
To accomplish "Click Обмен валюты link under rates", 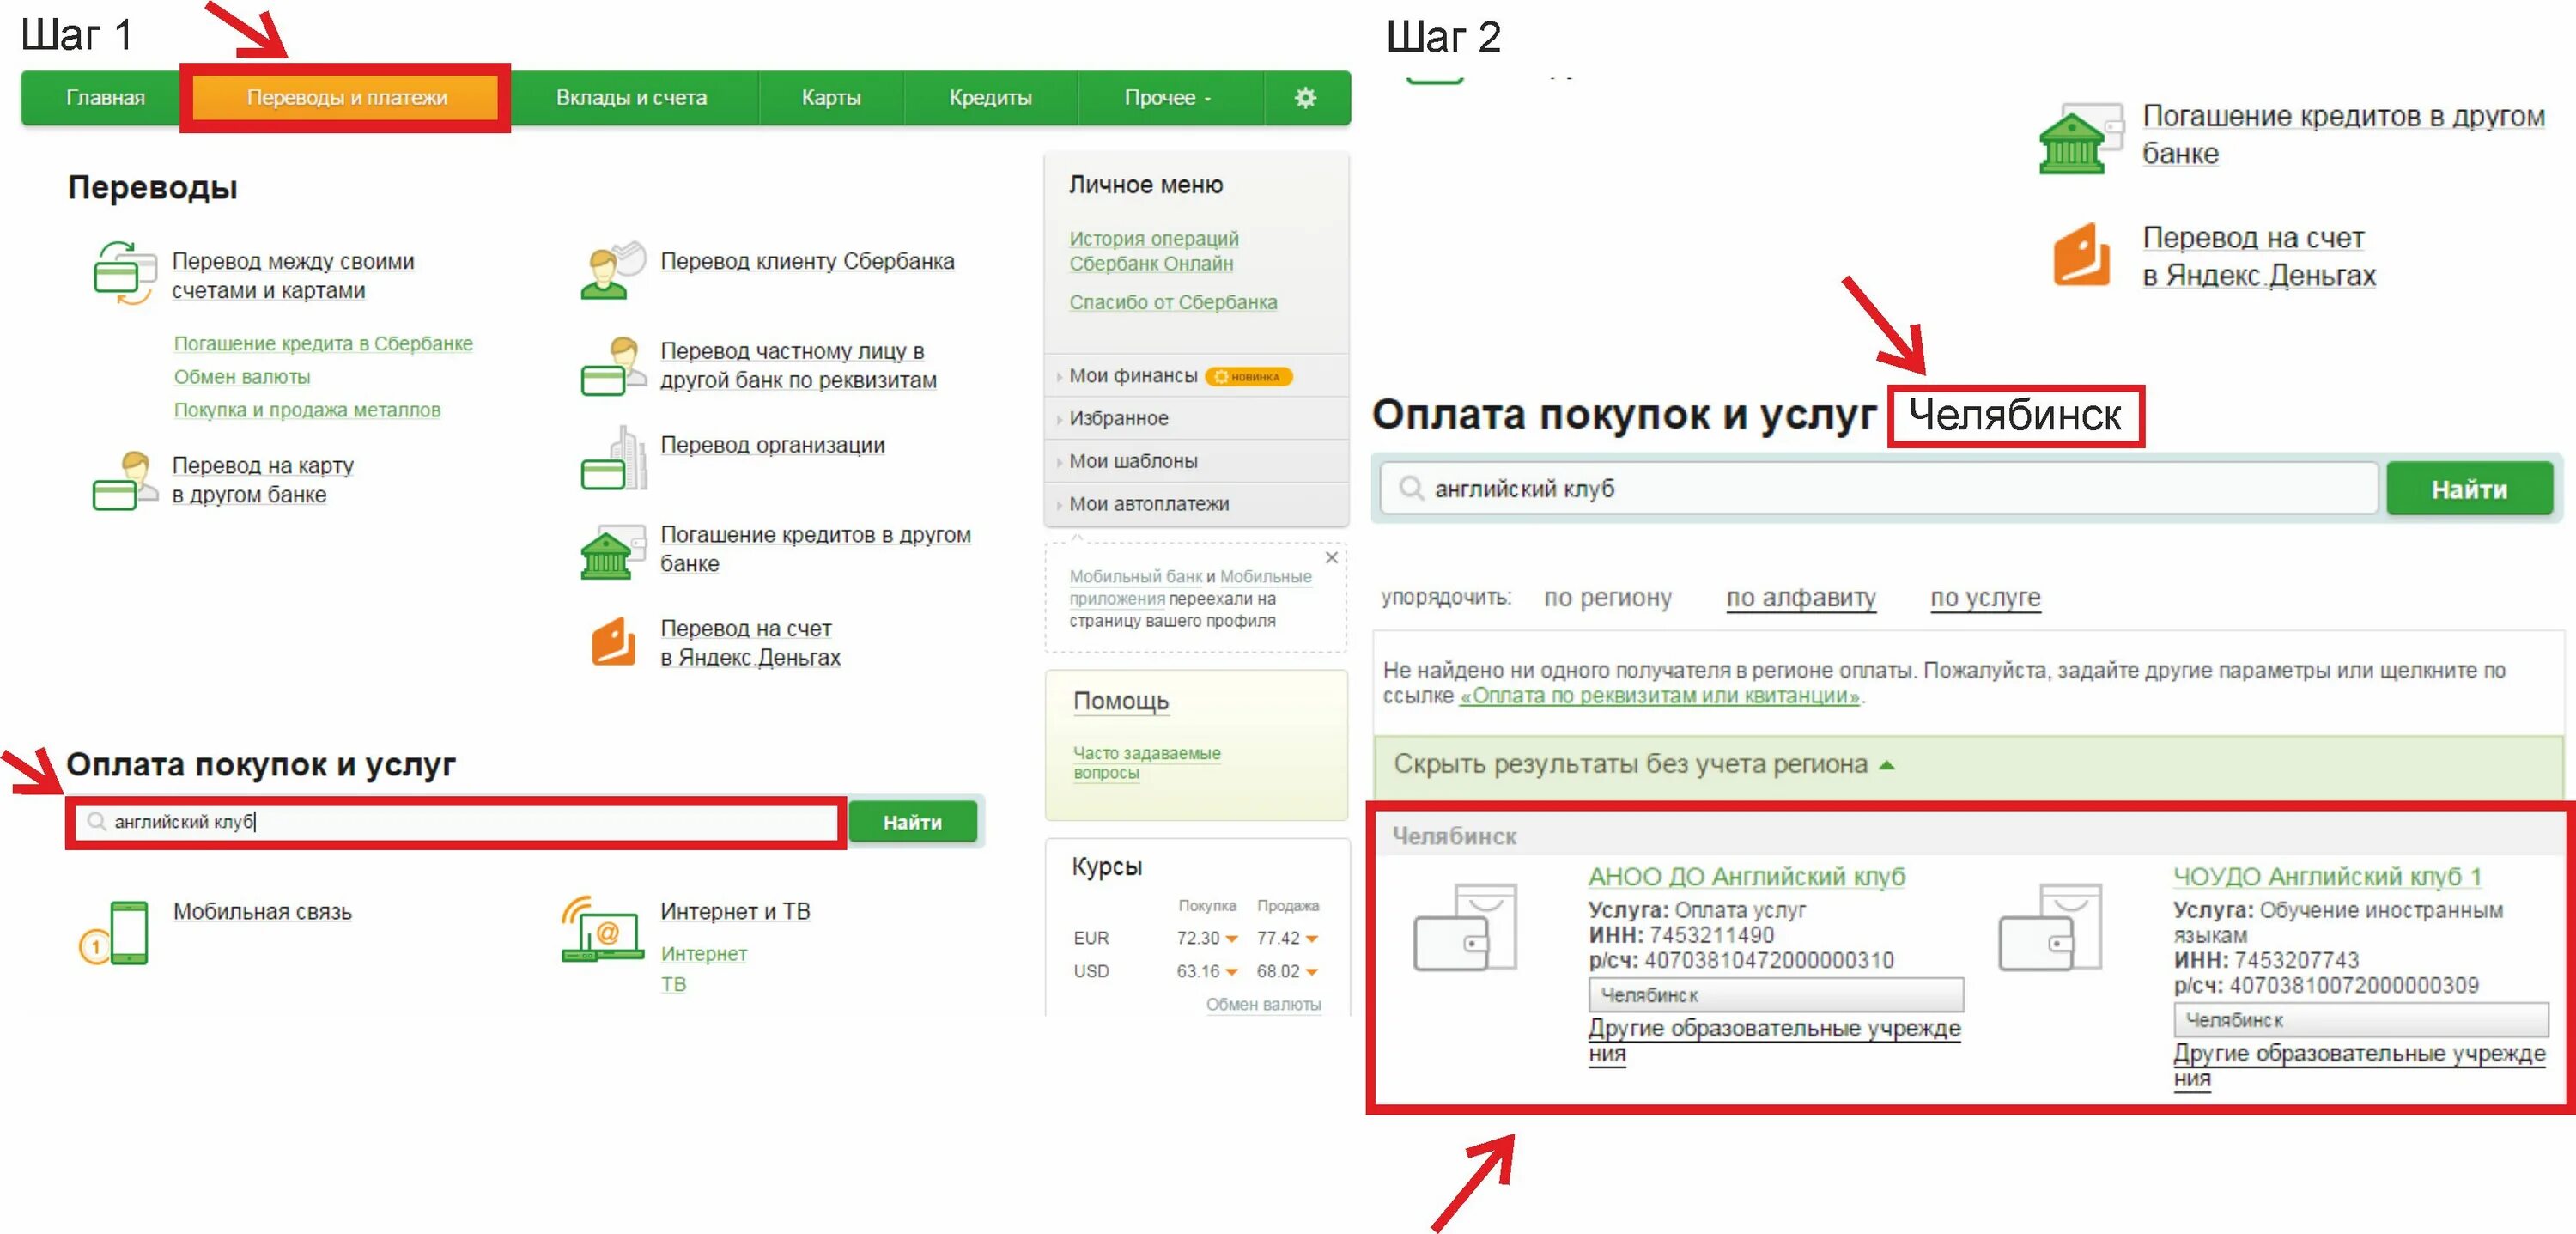I will point(1263,1004).
